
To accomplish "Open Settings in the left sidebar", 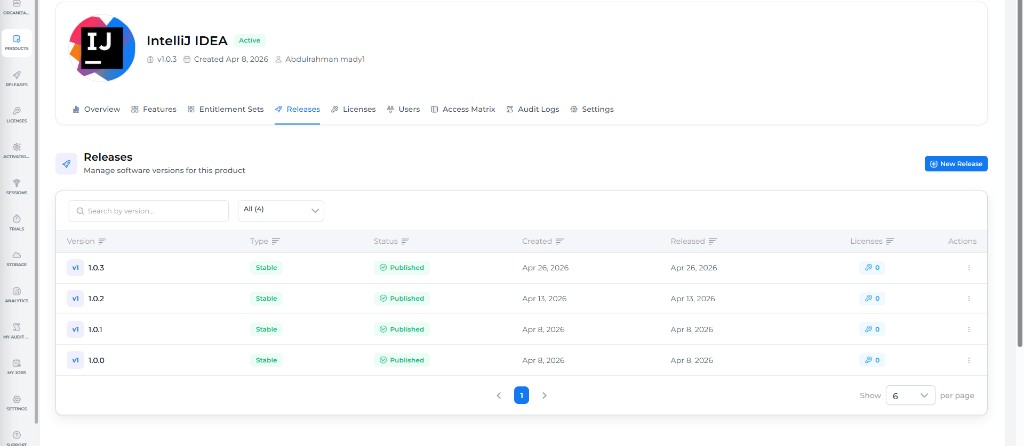I will 16,402.
